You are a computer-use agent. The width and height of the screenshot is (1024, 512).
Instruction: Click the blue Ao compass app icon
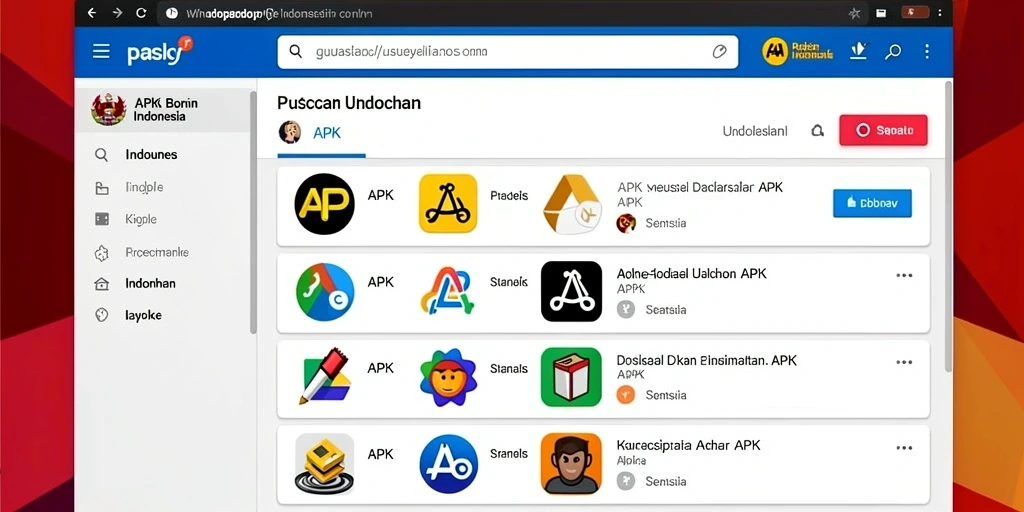coord(449,464)
